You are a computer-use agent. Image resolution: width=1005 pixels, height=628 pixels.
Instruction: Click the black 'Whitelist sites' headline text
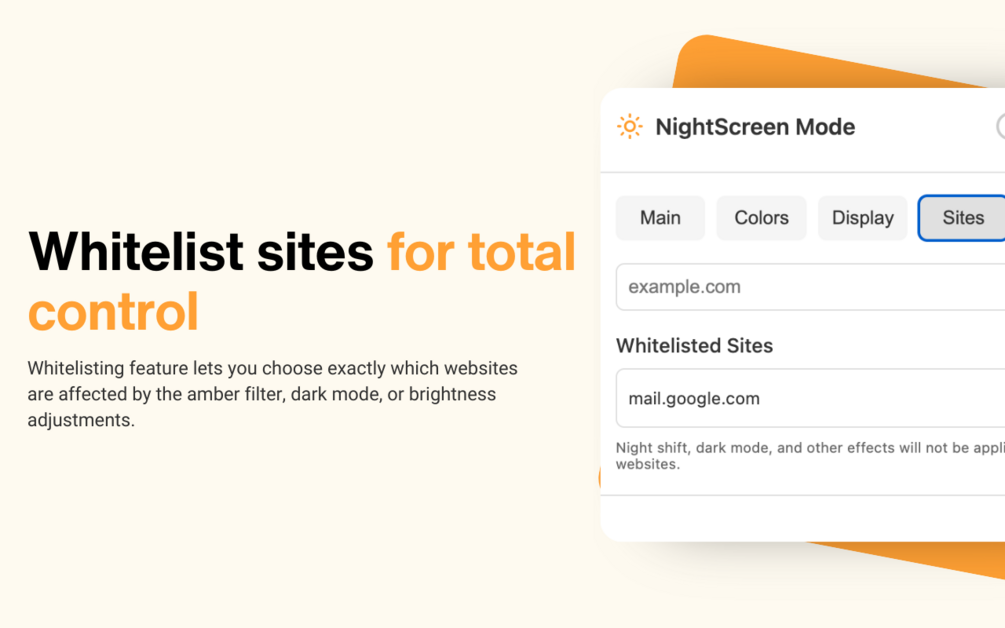[x=201, y=252]
